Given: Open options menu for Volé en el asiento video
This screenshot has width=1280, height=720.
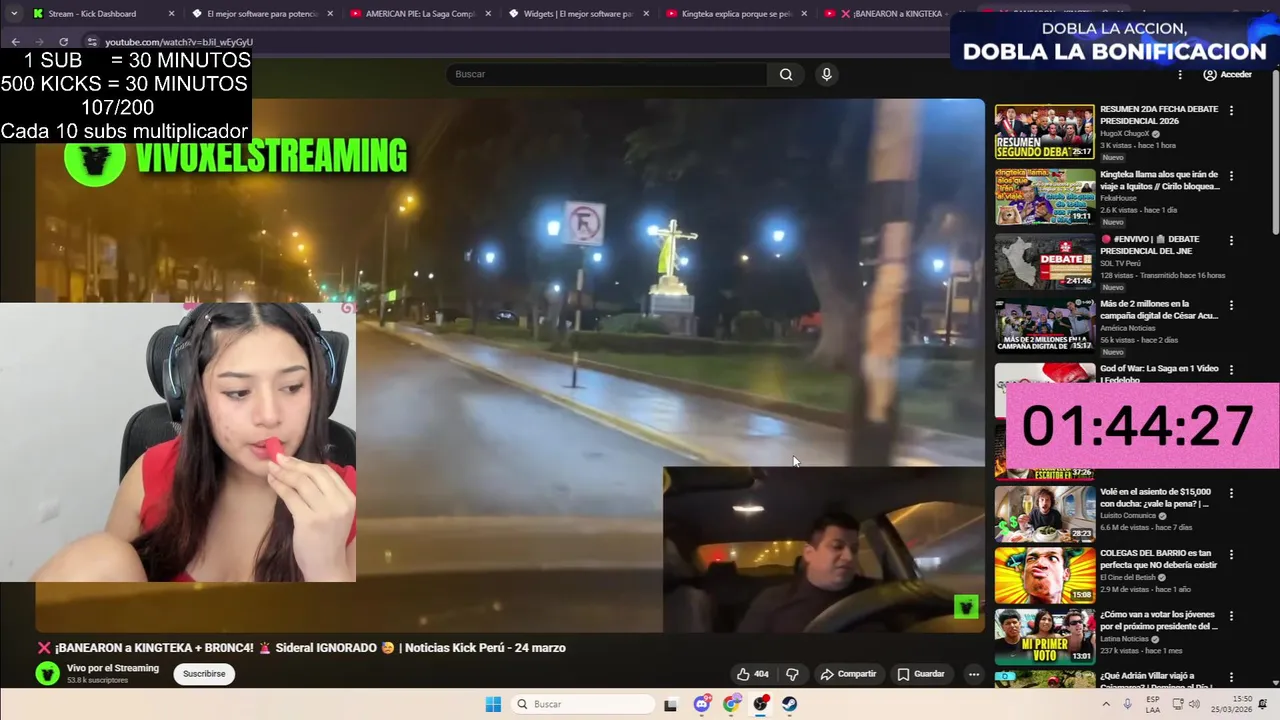Looking at the screenshot, I should 1231,493.
